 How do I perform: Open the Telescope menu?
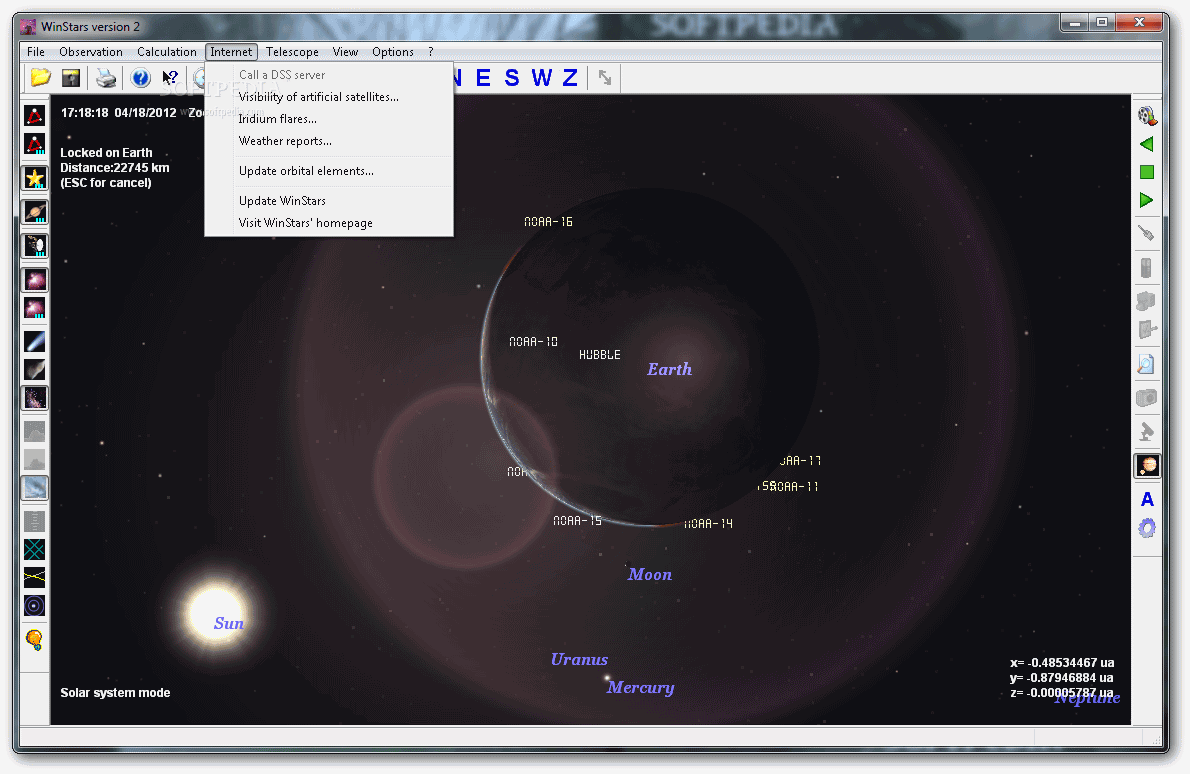tap(292, 52)
